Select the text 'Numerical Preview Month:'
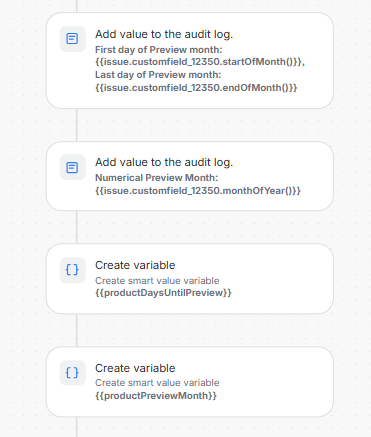The height and width of the screenshot is (437, 371). (156, 178)
